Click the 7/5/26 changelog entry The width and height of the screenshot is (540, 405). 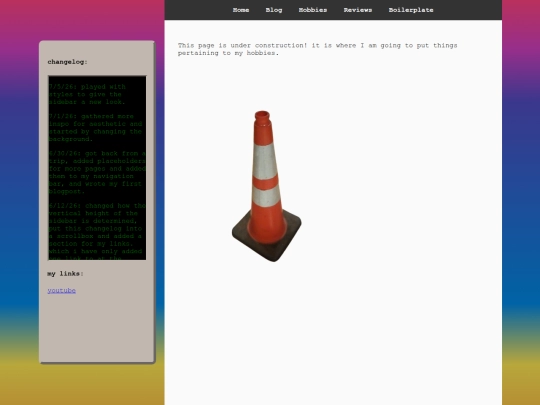click(87, 94)
